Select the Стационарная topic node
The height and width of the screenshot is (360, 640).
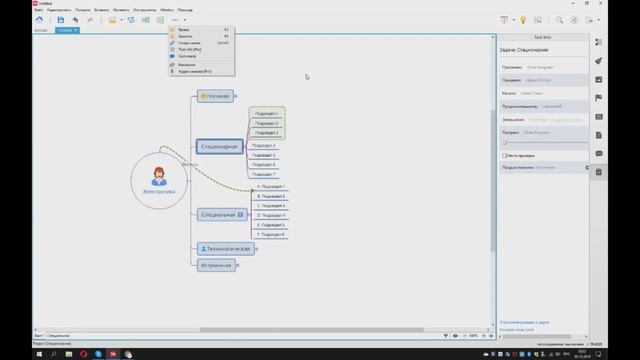coord(220,147)
